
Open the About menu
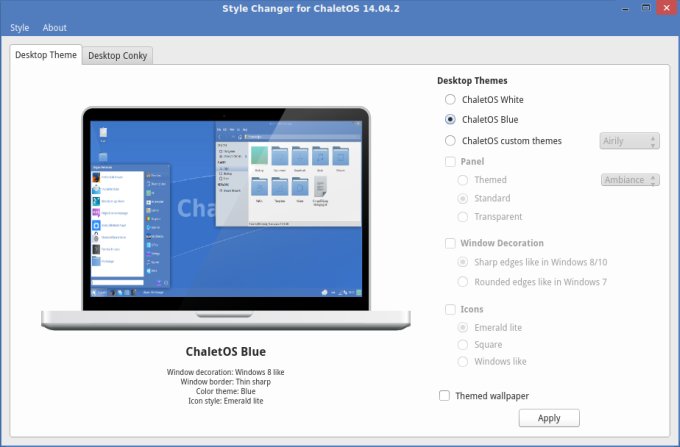(55, 28)
